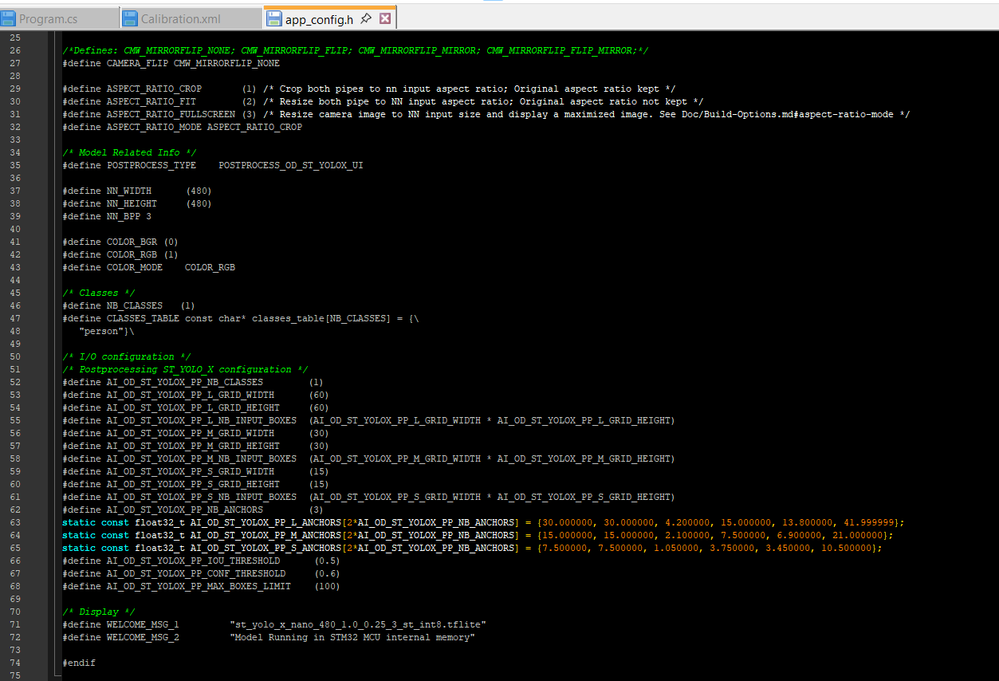Click line number 74 in the margin
The image size is (999, 681).
pos(15,663)
